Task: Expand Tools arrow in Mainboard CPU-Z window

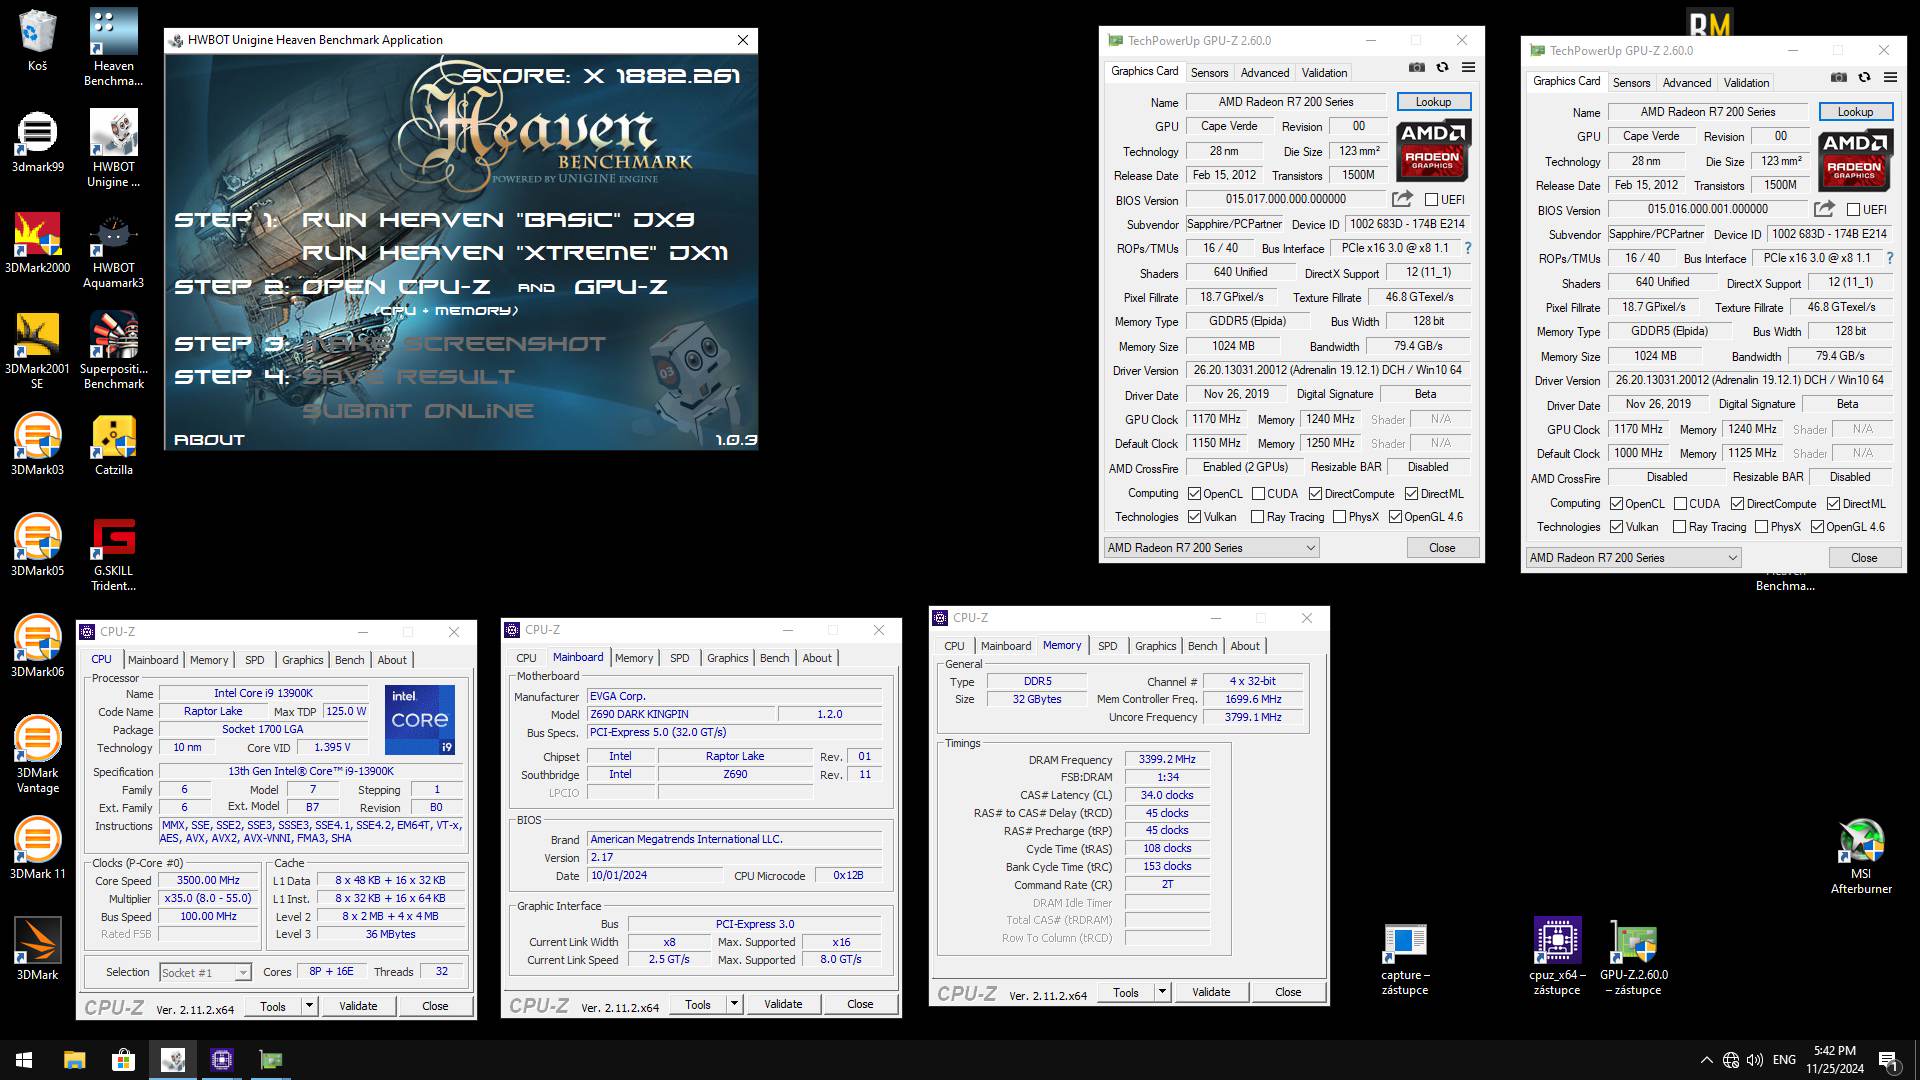Action: (734, 1004)
